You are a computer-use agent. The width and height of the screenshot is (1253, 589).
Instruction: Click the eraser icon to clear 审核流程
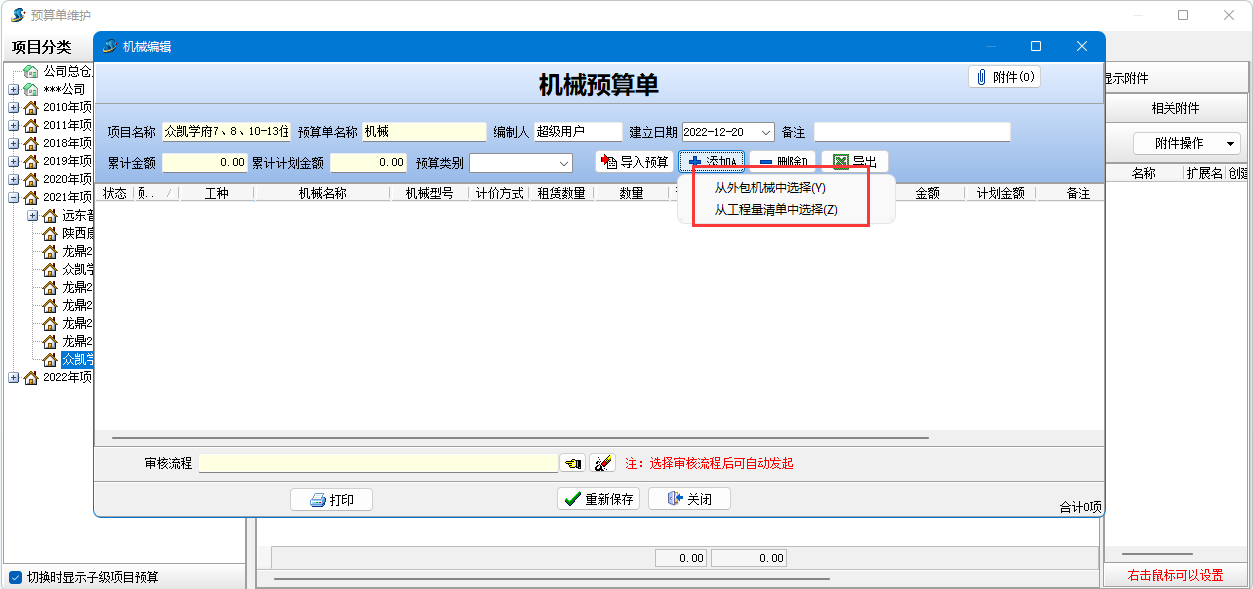click(x=602, y=463)
